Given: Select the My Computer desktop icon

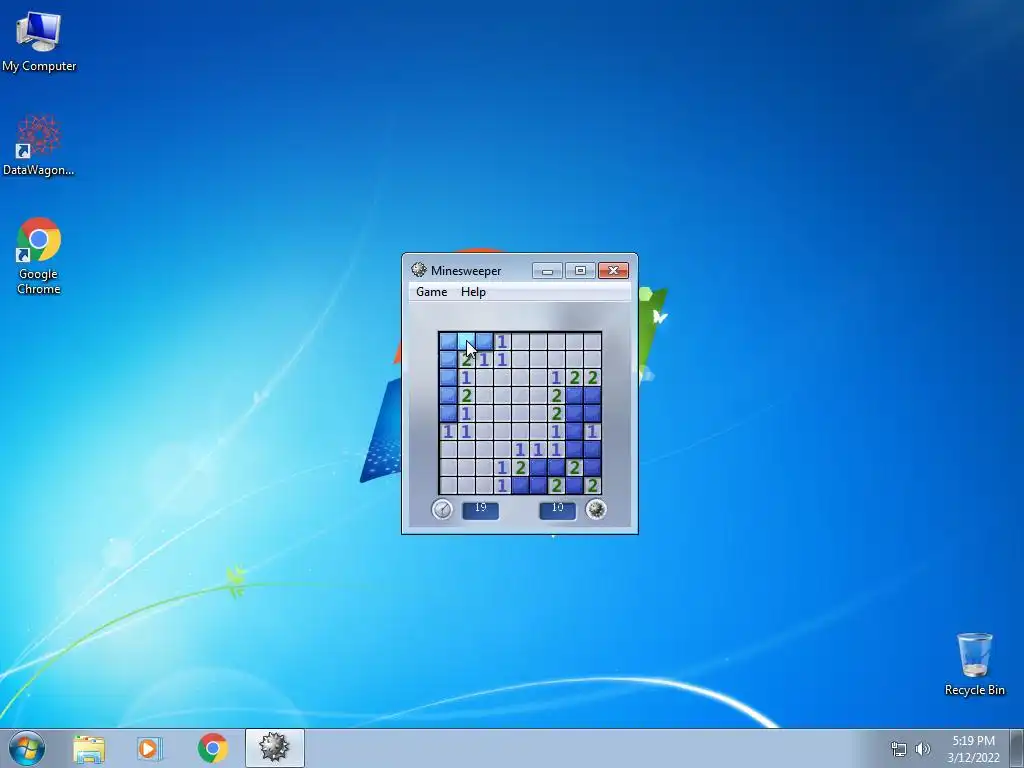Looking at the screenshot, I should click(39, 40).
